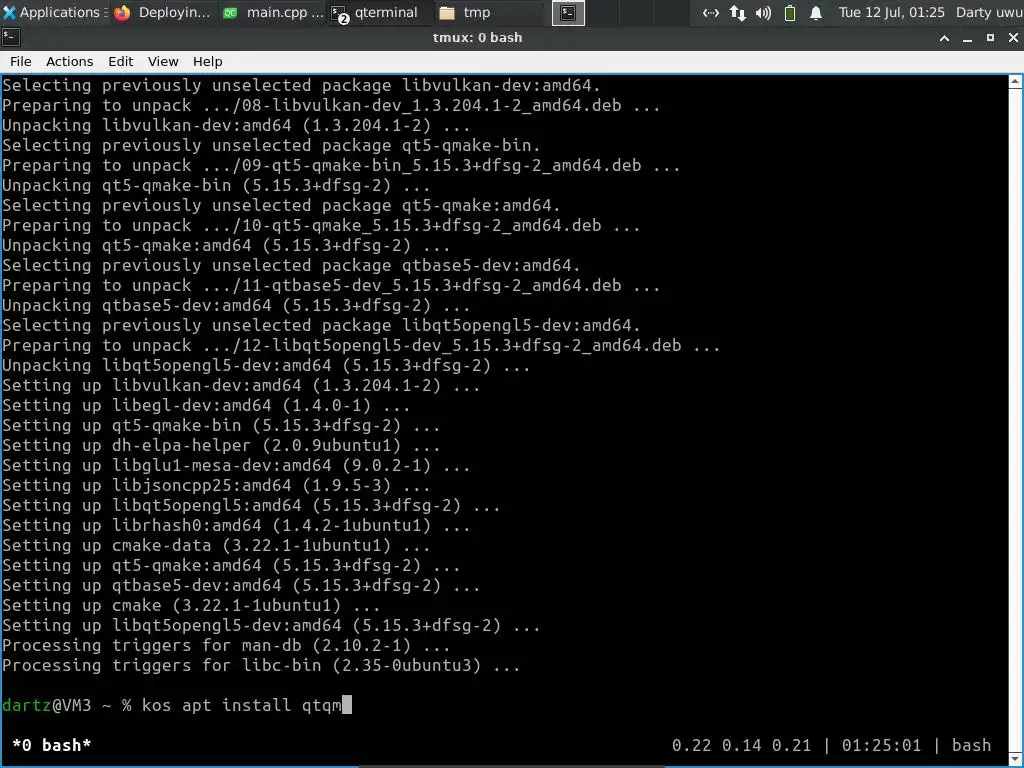Open the View menu

(163, 61)
